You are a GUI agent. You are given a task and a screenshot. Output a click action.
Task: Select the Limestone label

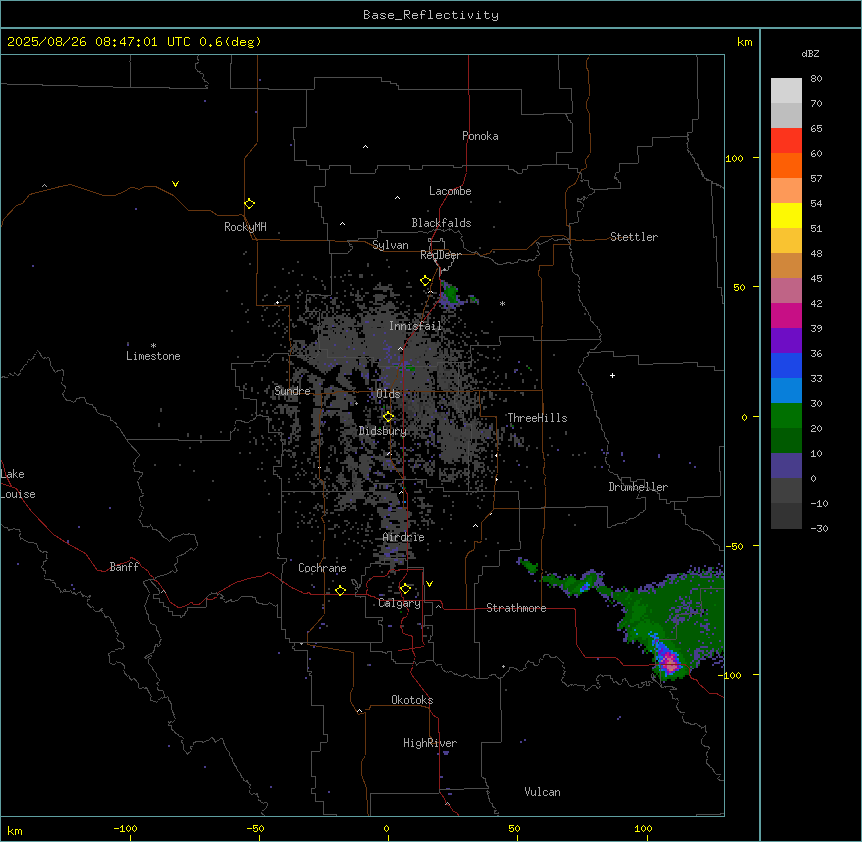[153, 356]
